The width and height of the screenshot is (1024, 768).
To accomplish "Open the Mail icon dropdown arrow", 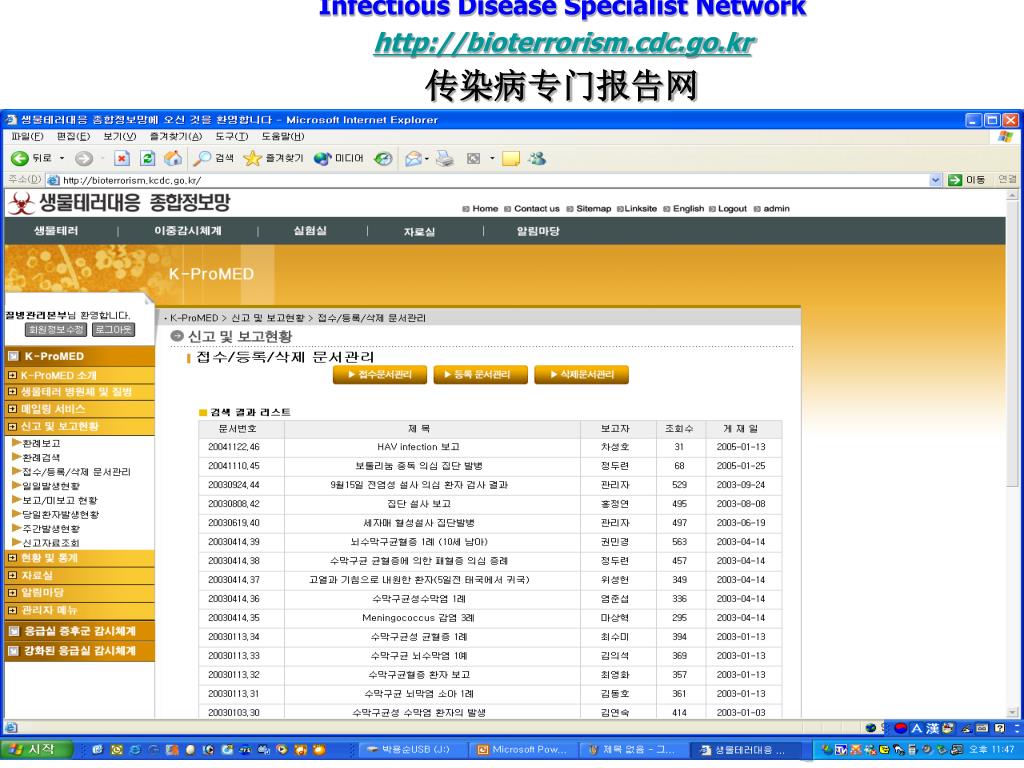I will coord(426,158).
